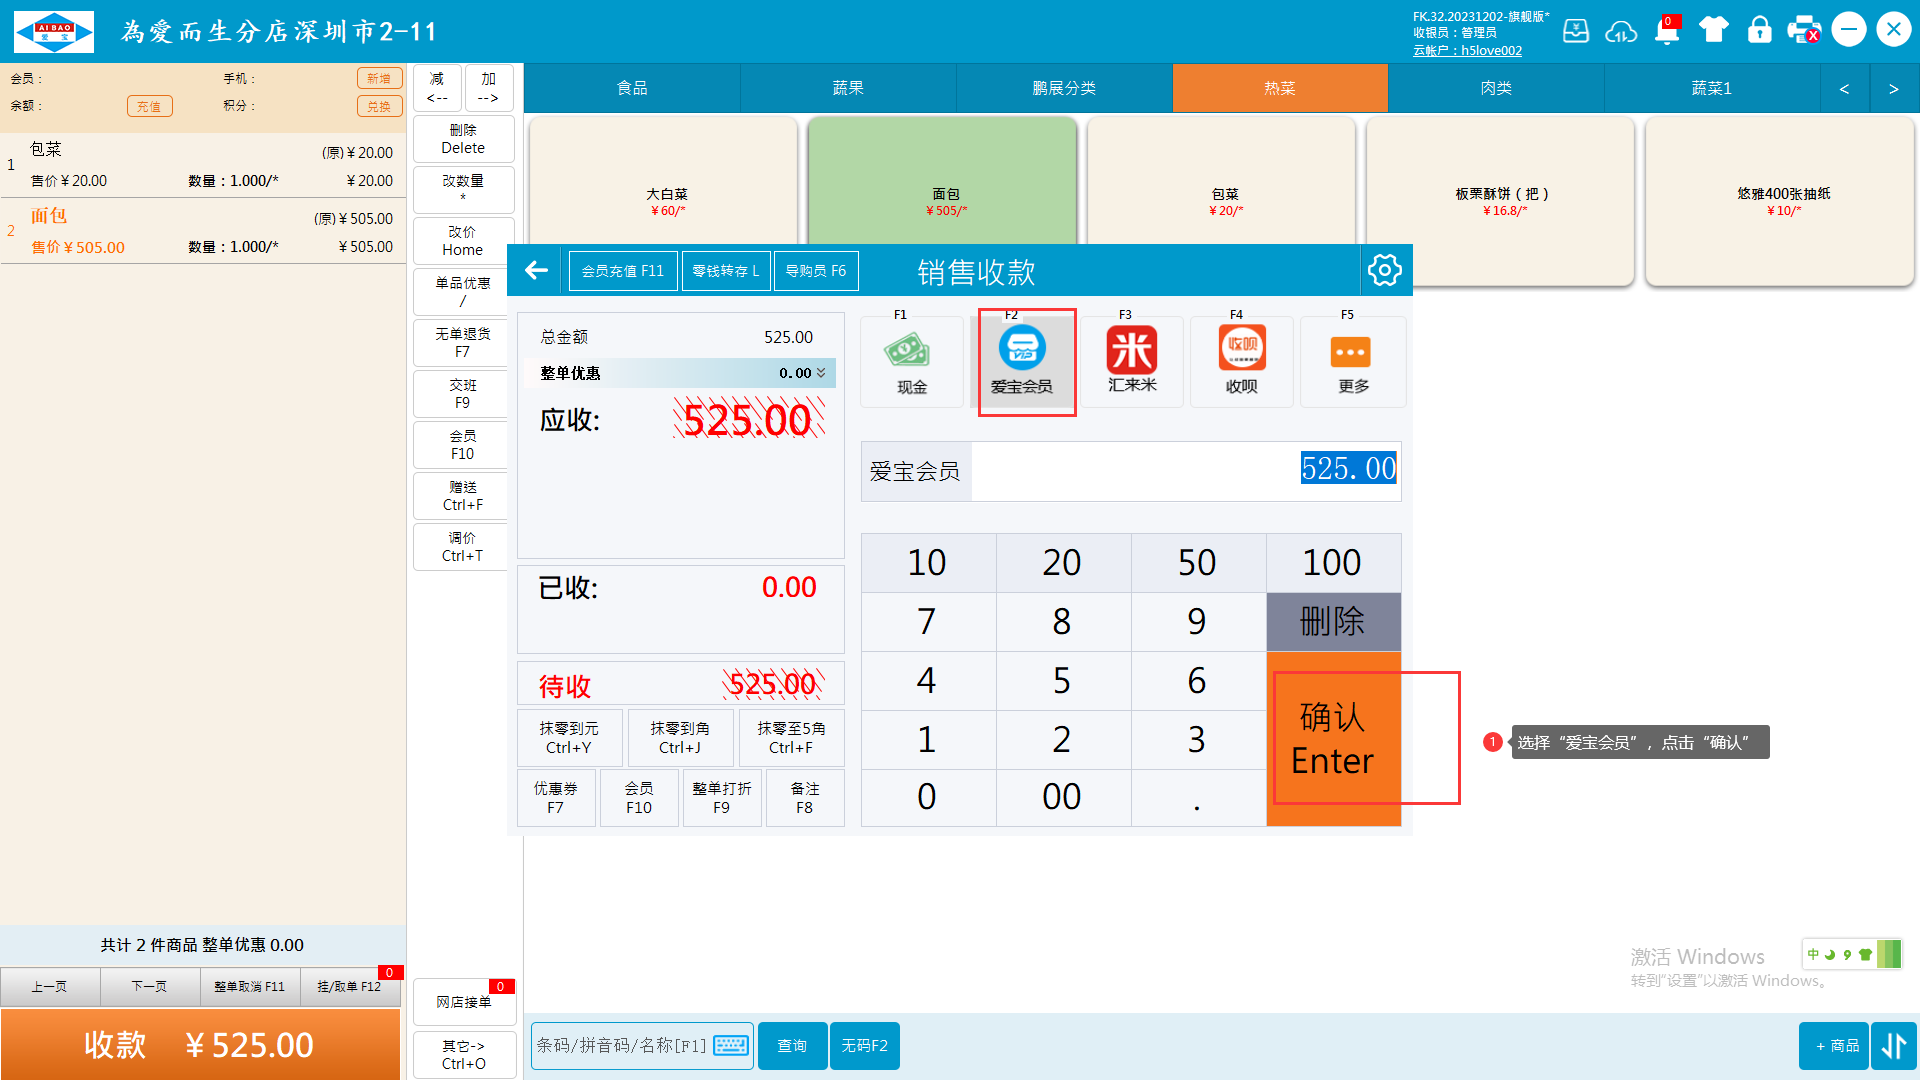Click the 改数量 button
Viewport: 1920px width, 1080px height.
tap(463, 189)
